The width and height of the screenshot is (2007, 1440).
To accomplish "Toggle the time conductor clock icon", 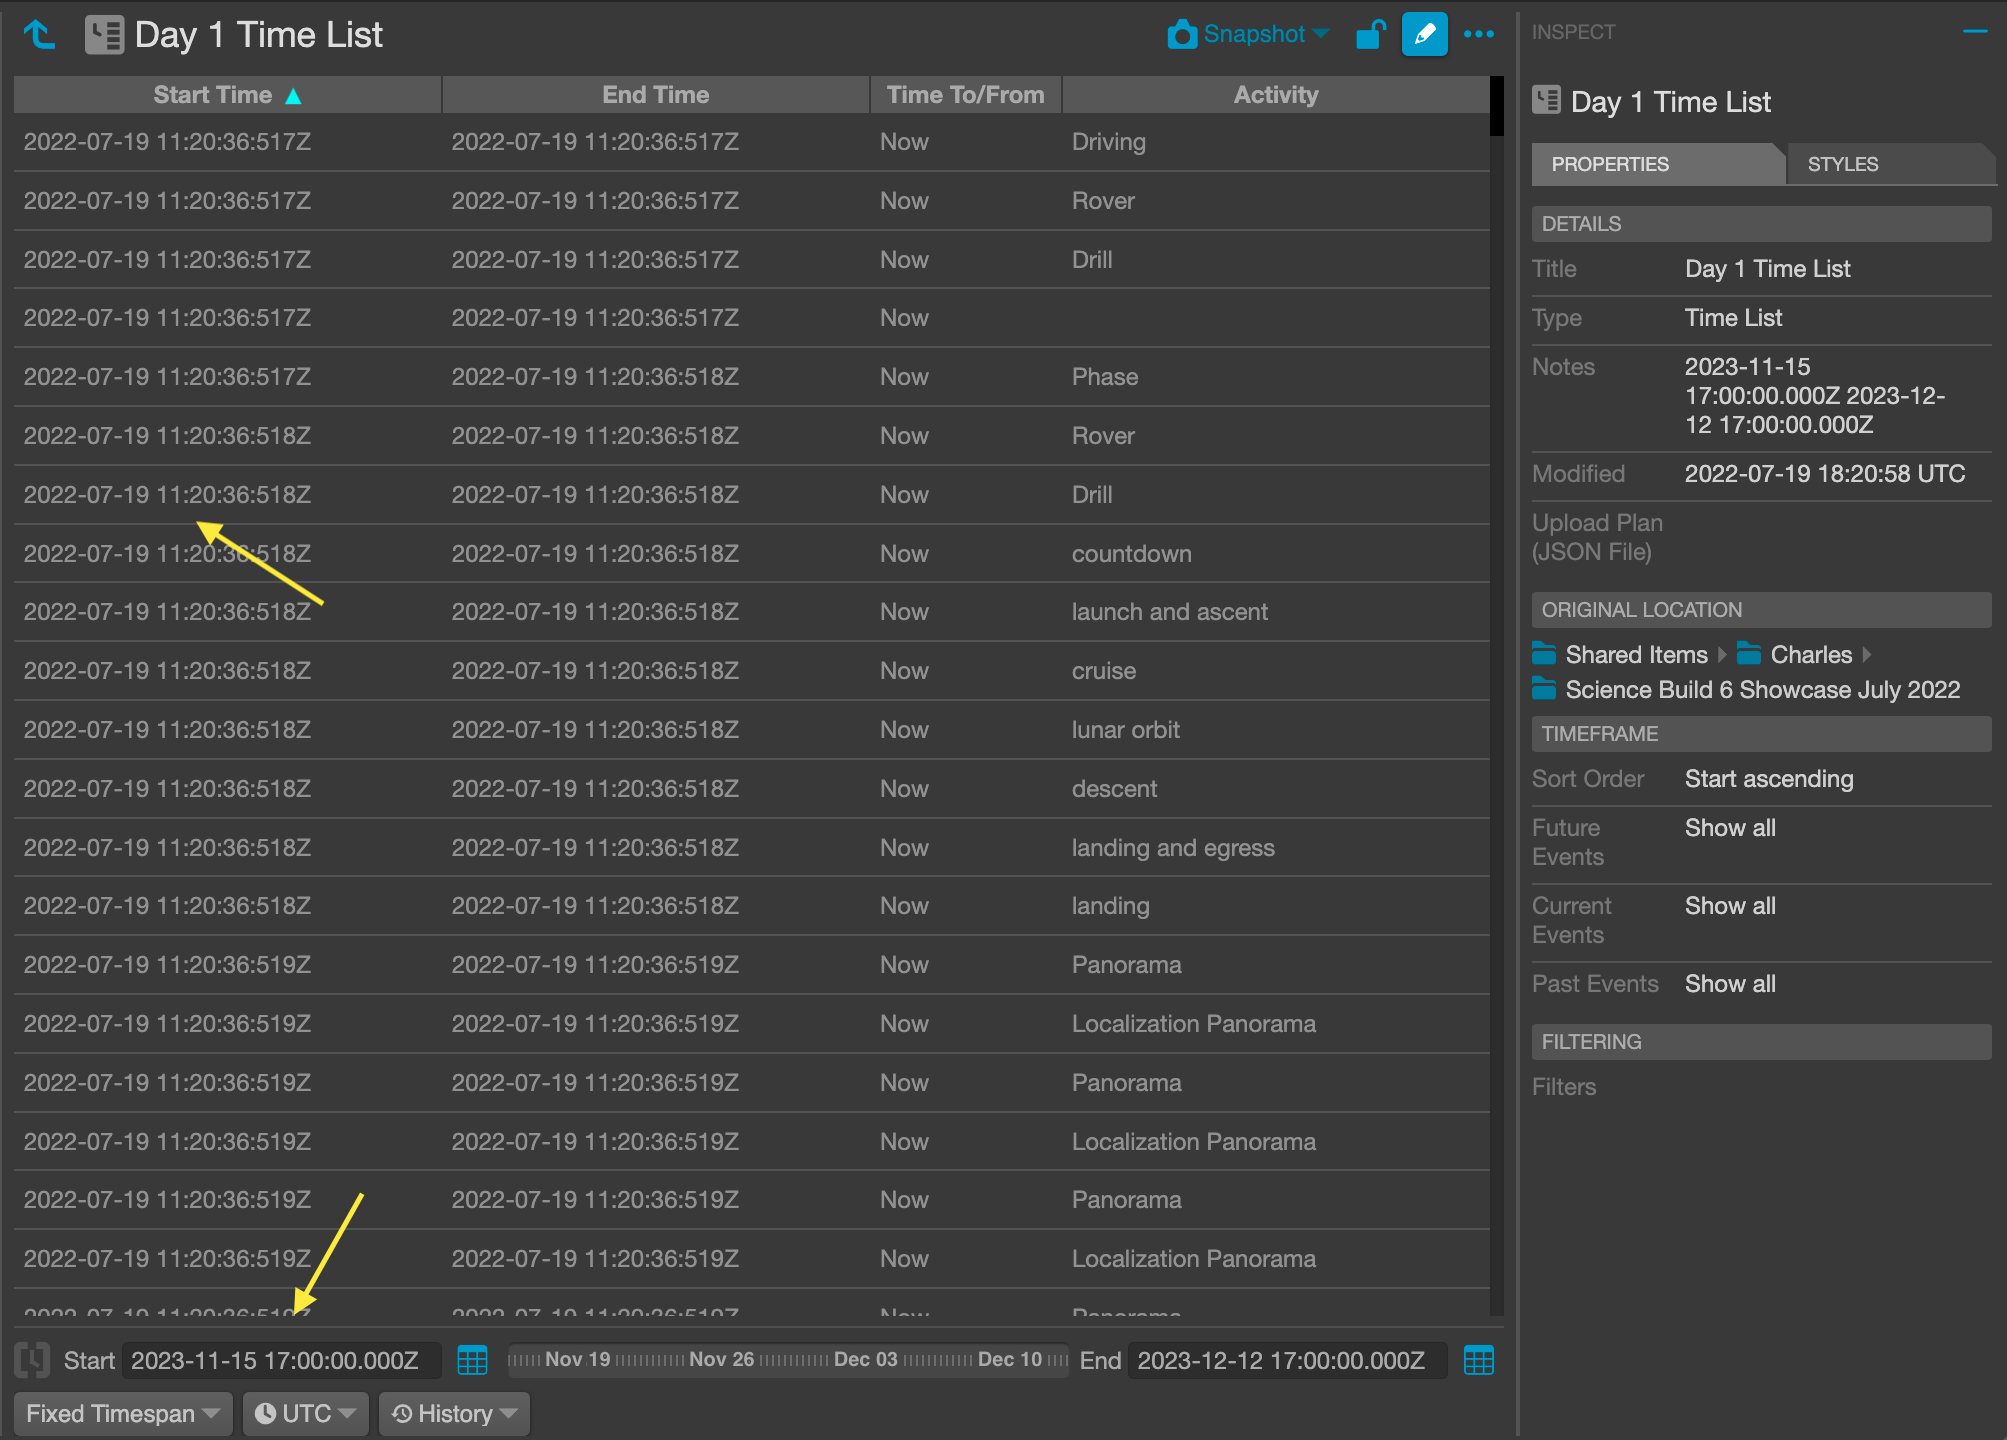I will 35,1360.
